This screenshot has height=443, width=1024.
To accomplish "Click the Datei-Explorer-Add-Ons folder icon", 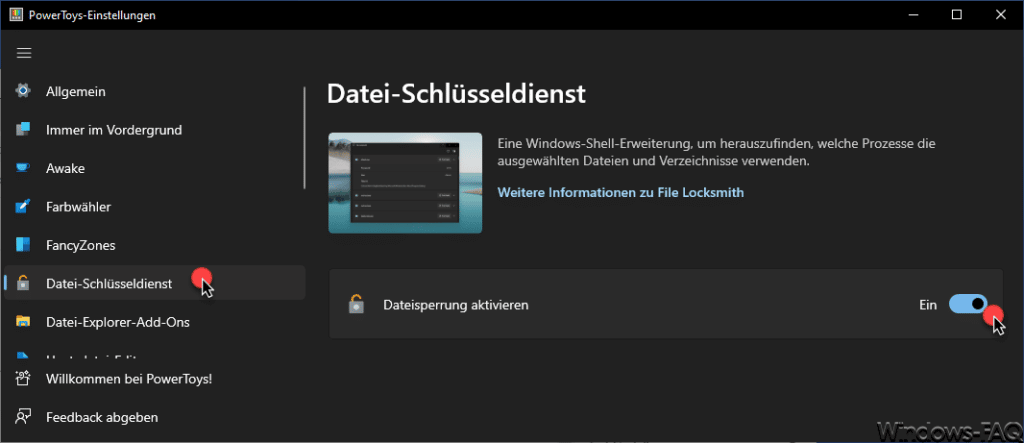I will coord(24,322).
